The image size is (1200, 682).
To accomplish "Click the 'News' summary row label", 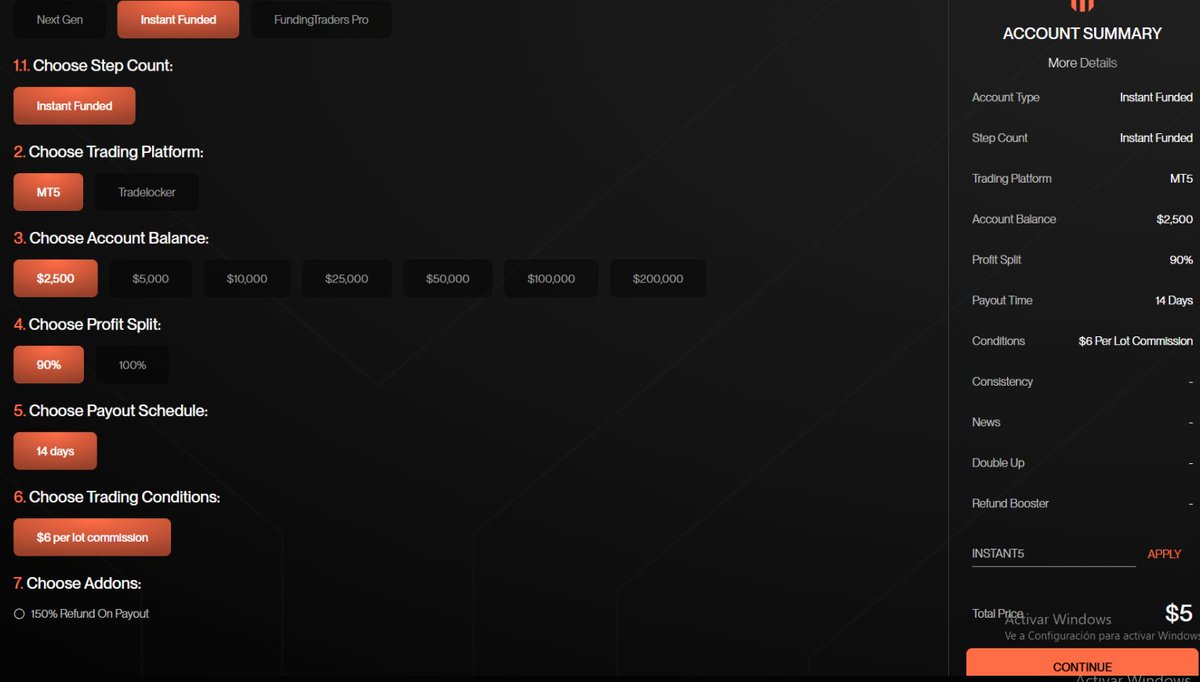I will point(986,422).
